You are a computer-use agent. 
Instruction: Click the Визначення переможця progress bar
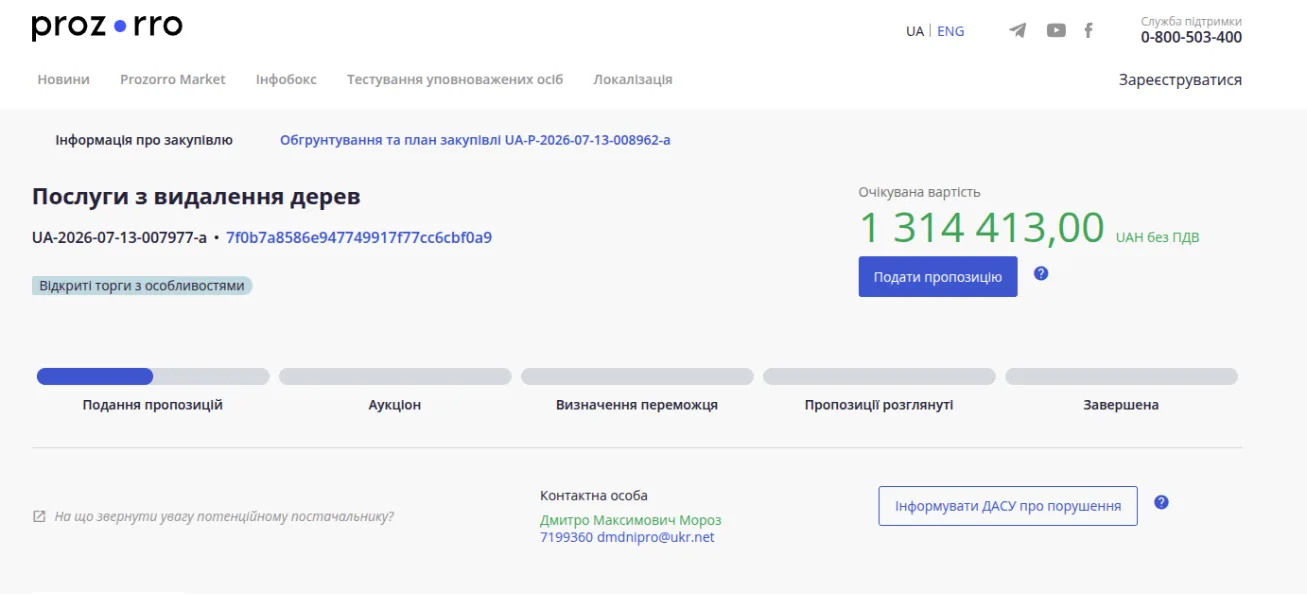[x=637, y=377]
